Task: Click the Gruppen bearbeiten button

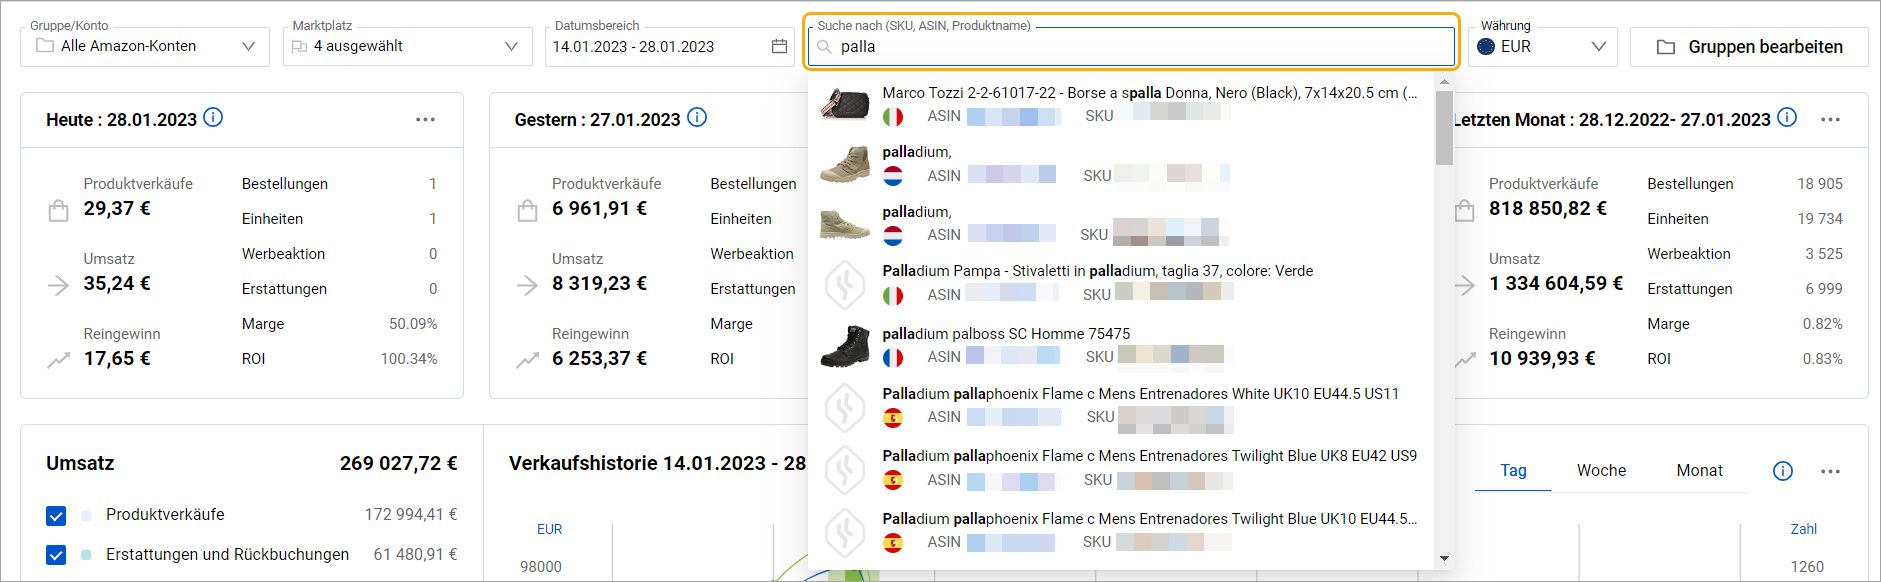Action: point(1749,47)
